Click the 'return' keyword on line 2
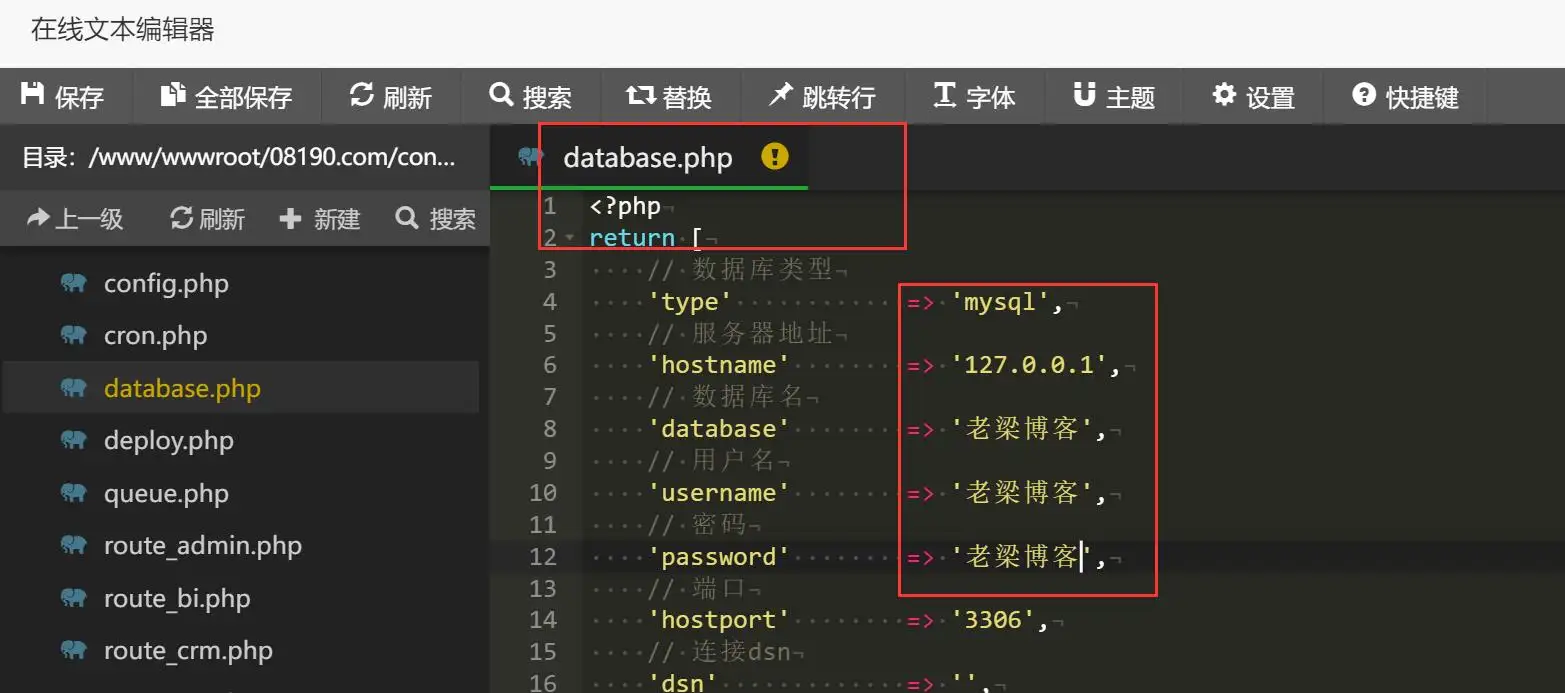This screenshot has width=1565, height=693. tap(632, 238)
